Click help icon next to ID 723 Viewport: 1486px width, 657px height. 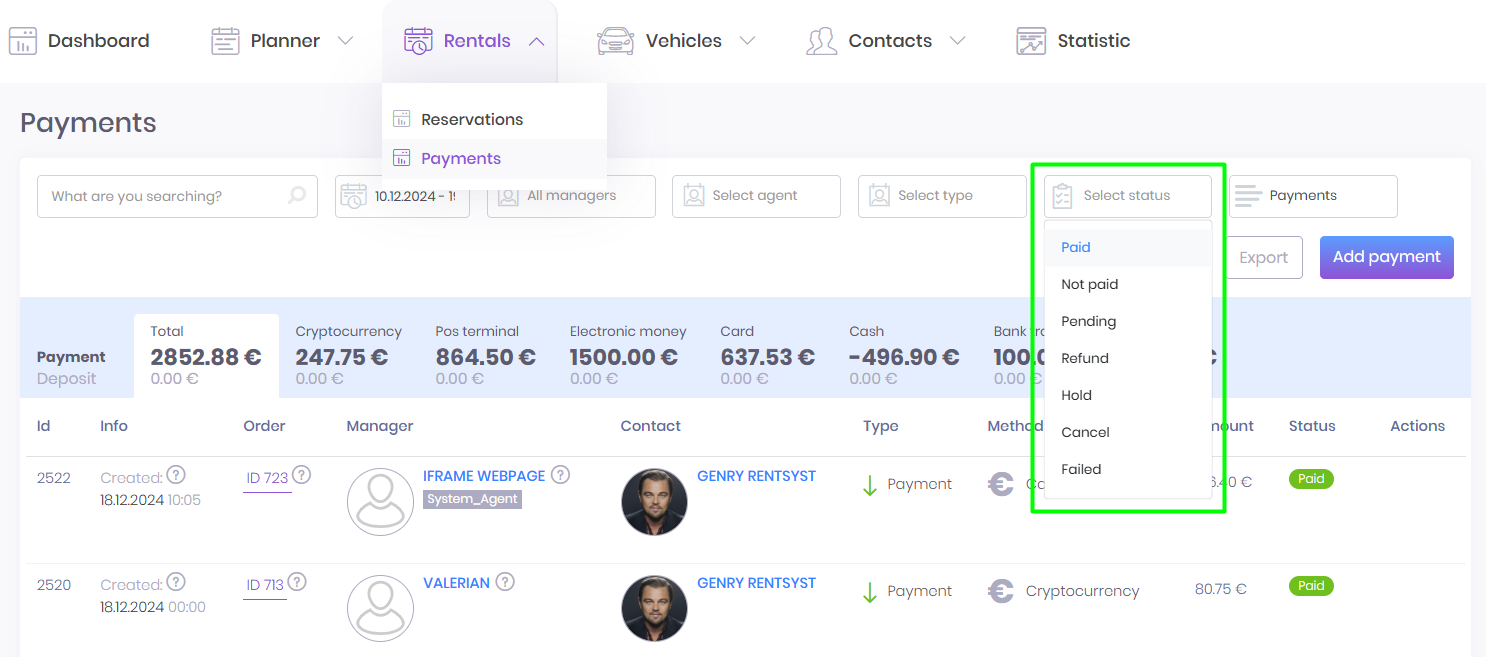point(301,475)
